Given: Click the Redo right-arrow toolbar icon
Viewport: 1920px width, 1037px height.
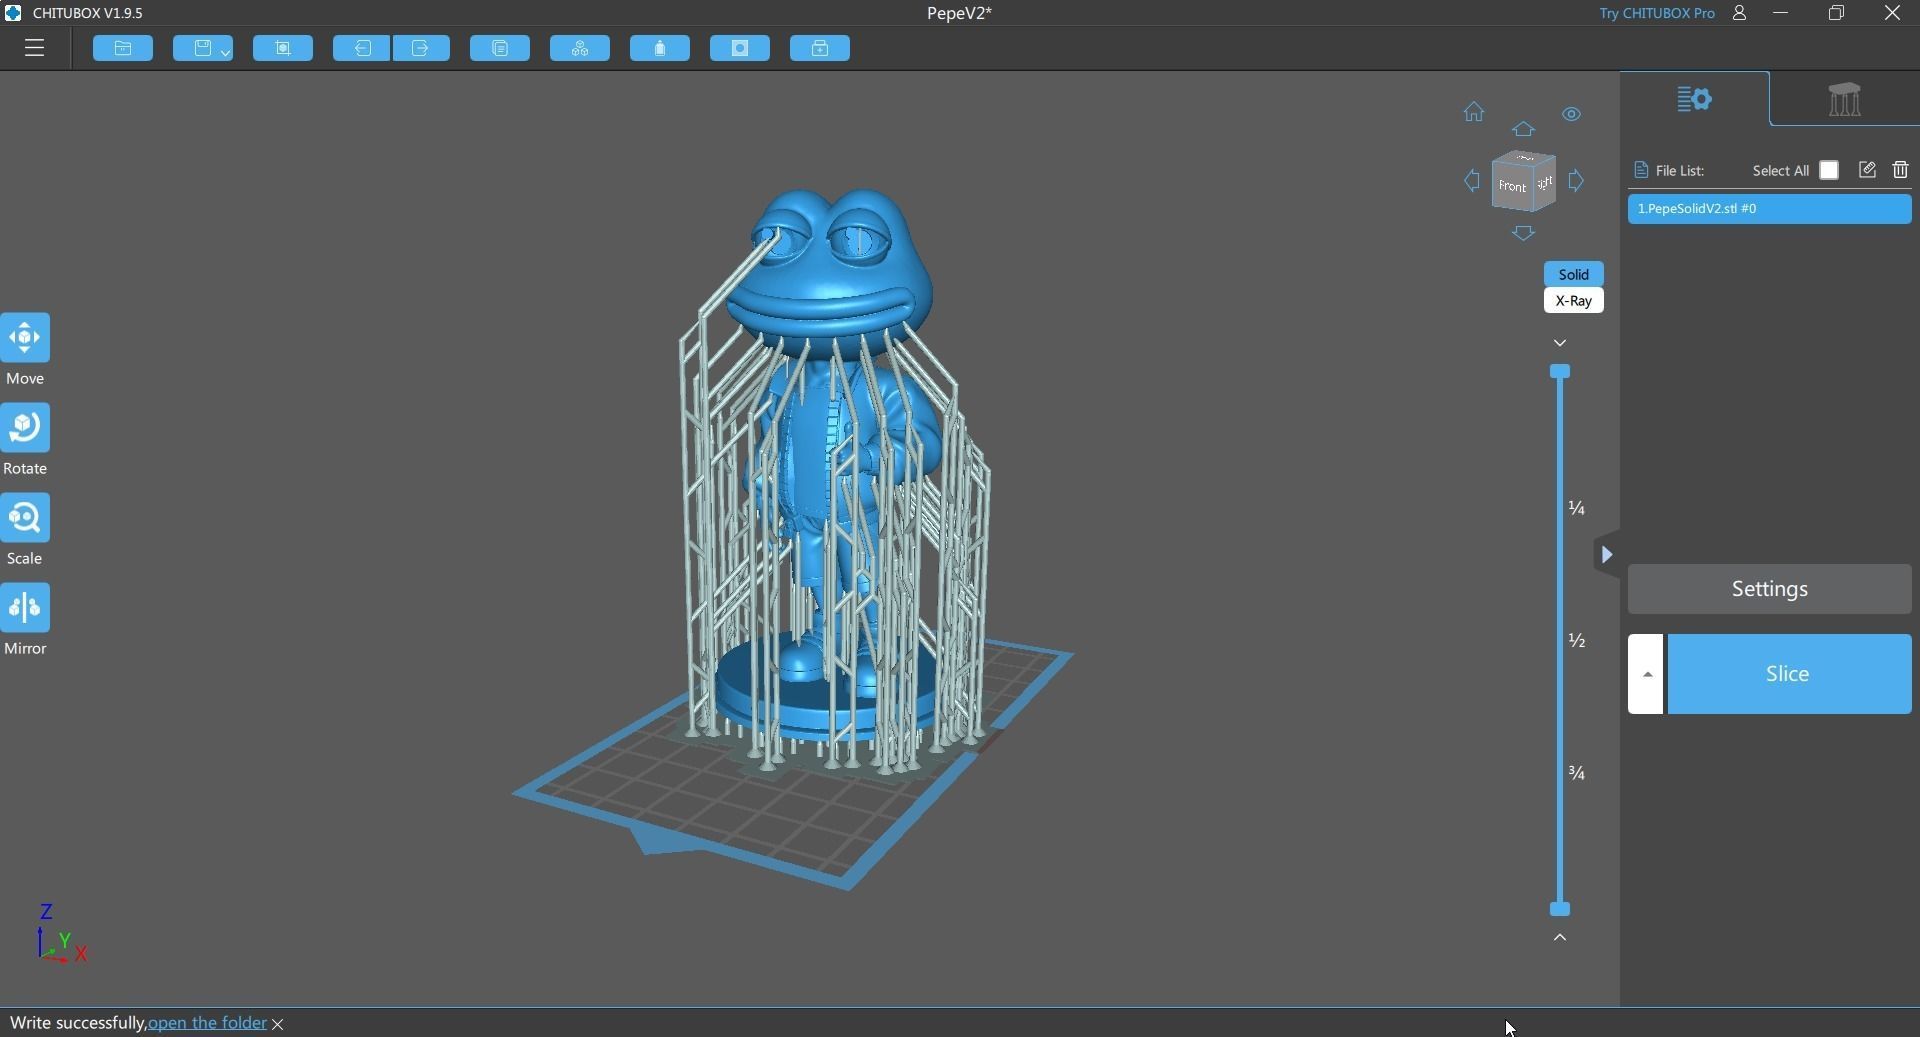Looking at the screenshot, I should (x=421, y=48).
